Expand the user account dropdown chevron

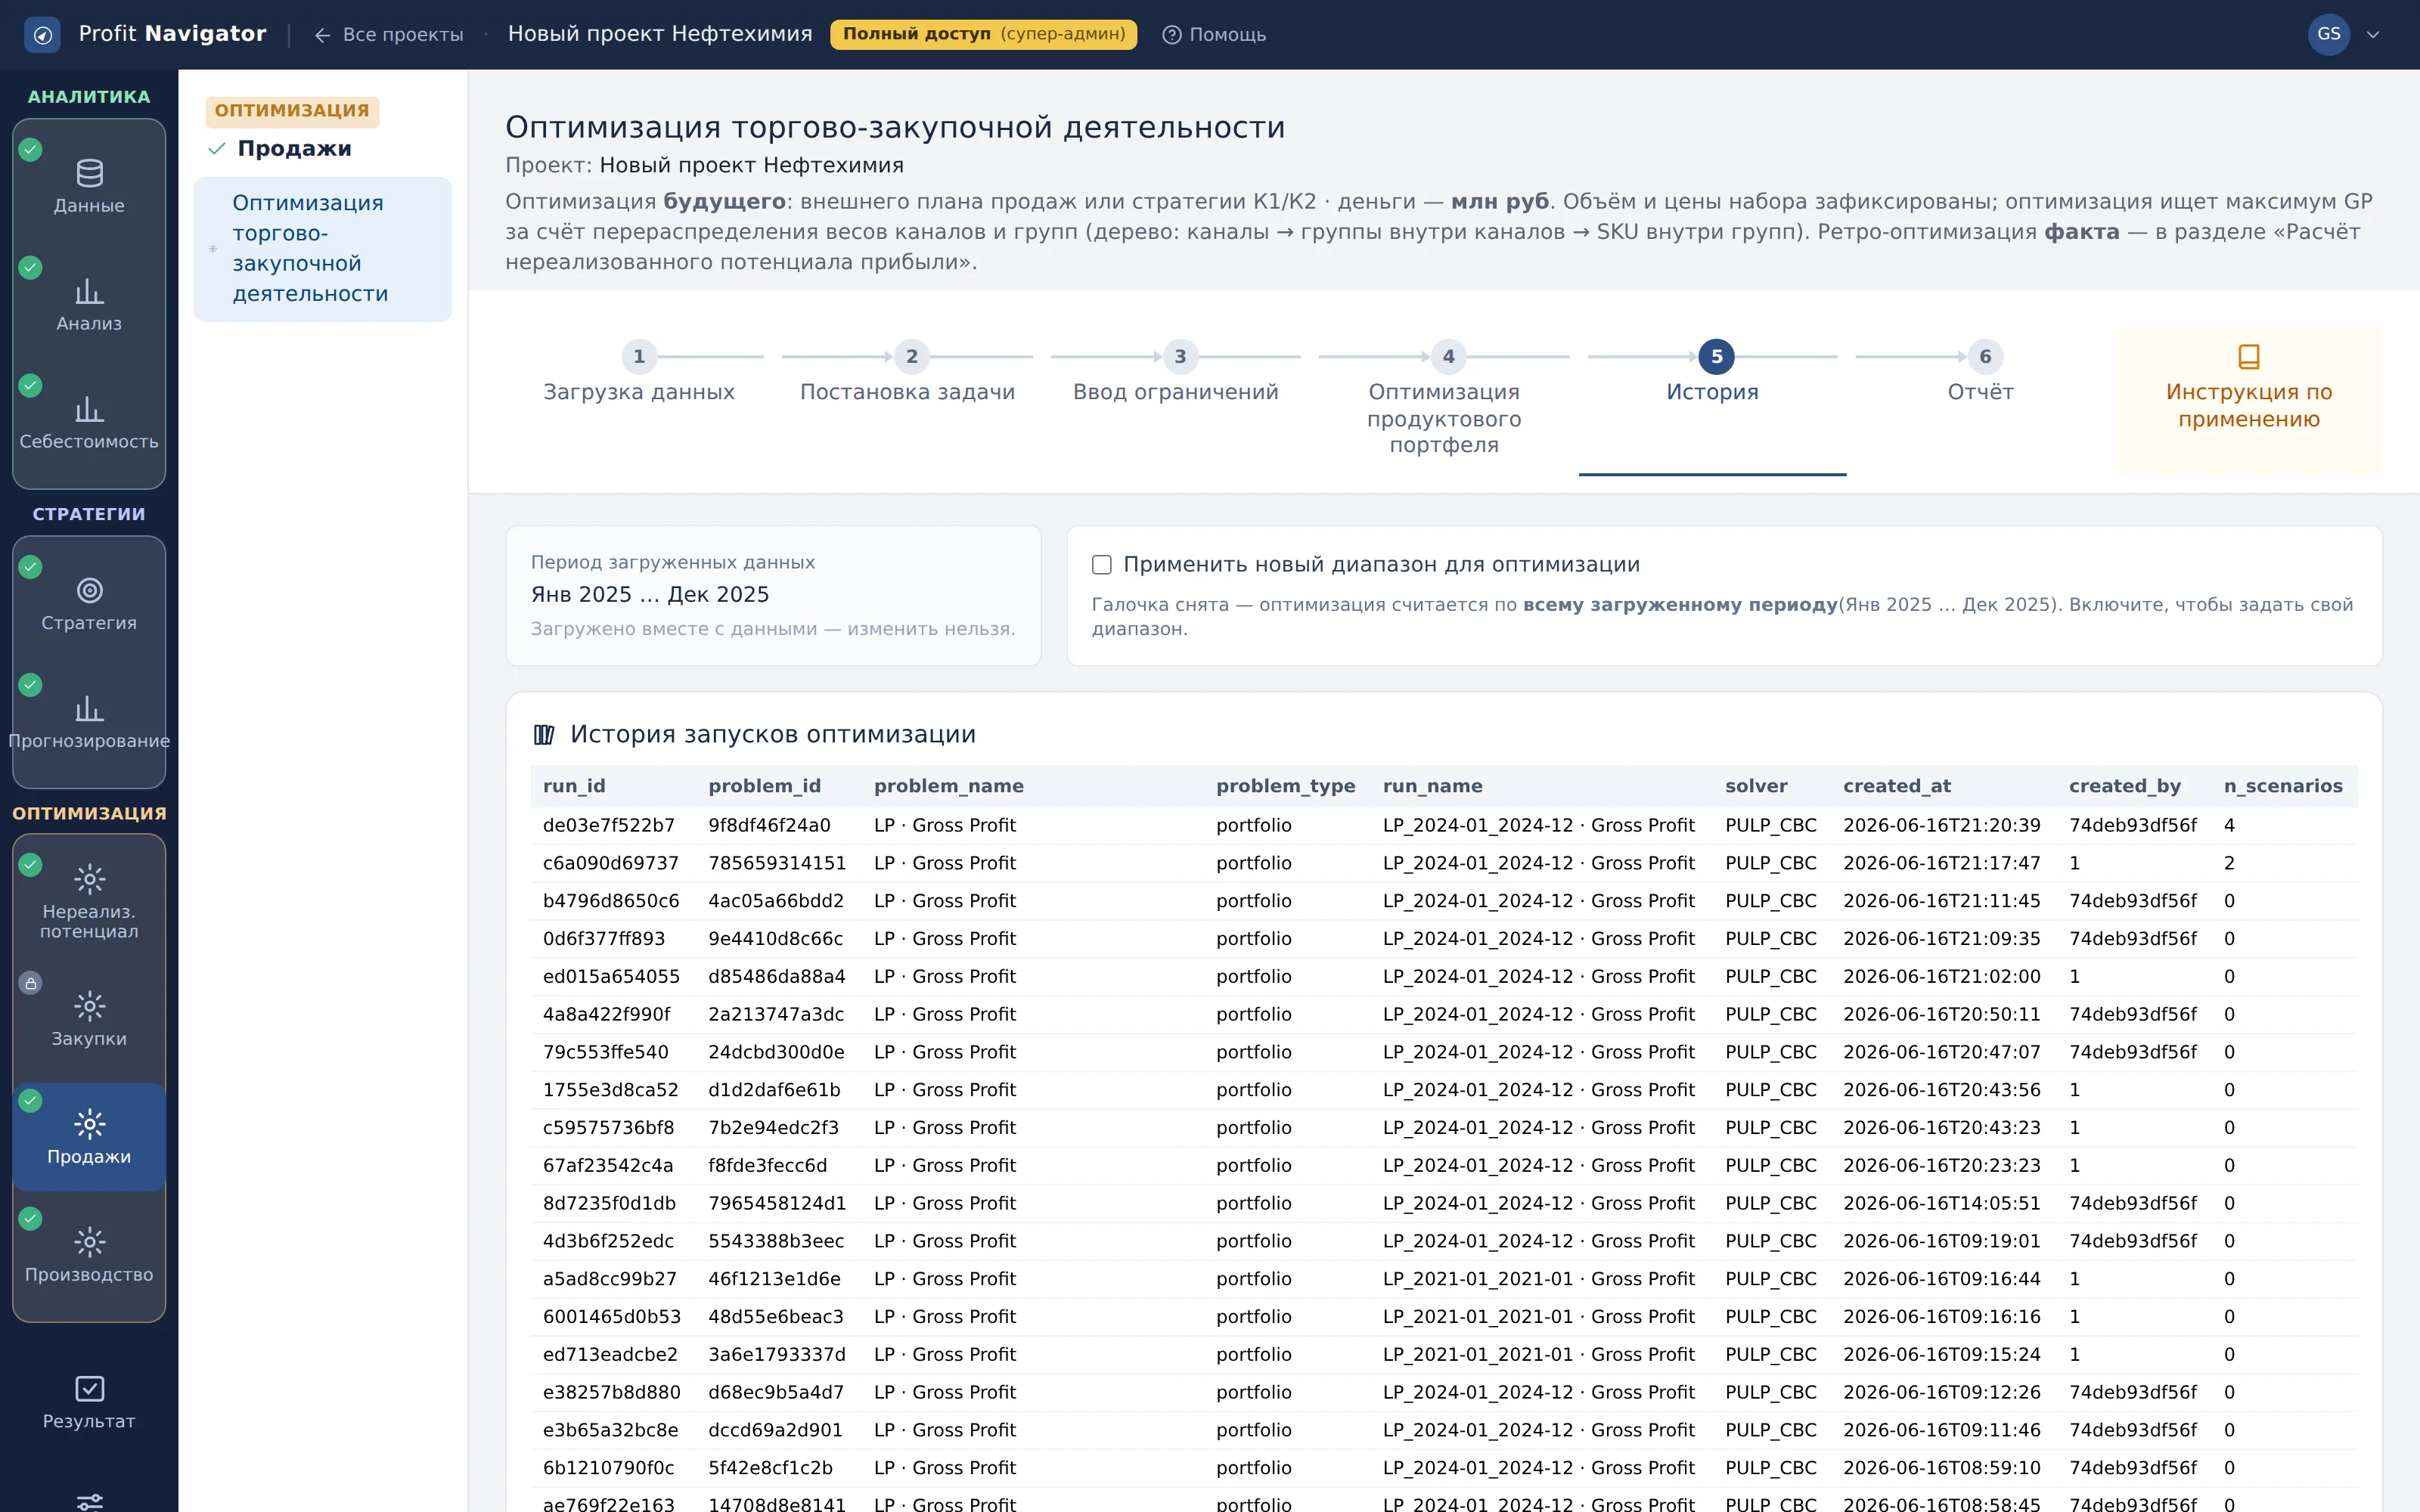2373,35
